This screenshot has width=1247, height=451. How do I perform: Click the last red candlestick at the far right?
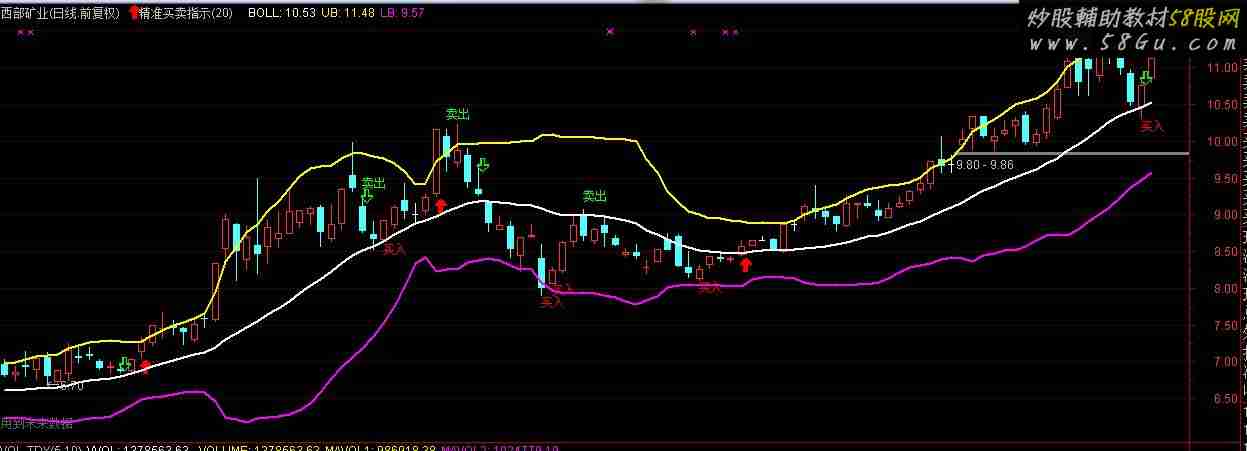[1152, 68]
